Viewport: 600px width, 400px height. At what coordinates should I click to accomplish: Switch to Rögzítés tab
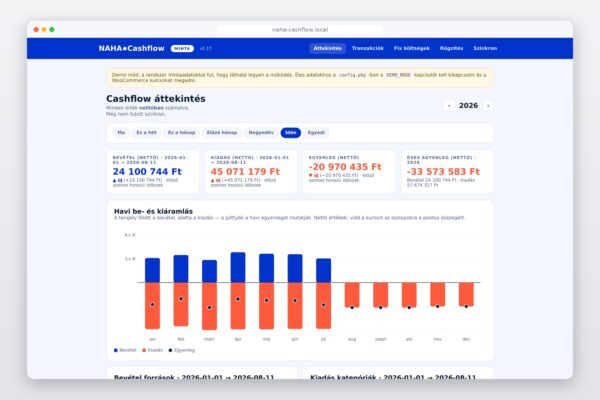tap(451, 48)
